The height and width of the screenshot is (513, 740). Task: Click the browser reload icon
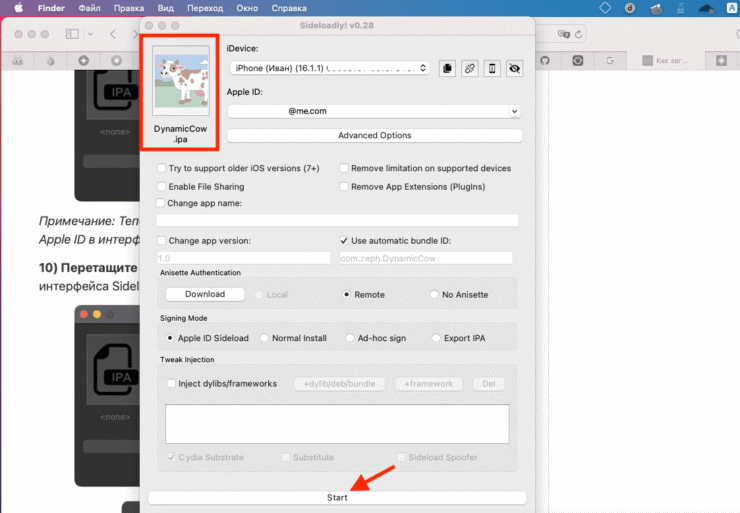tap(579, 34)
